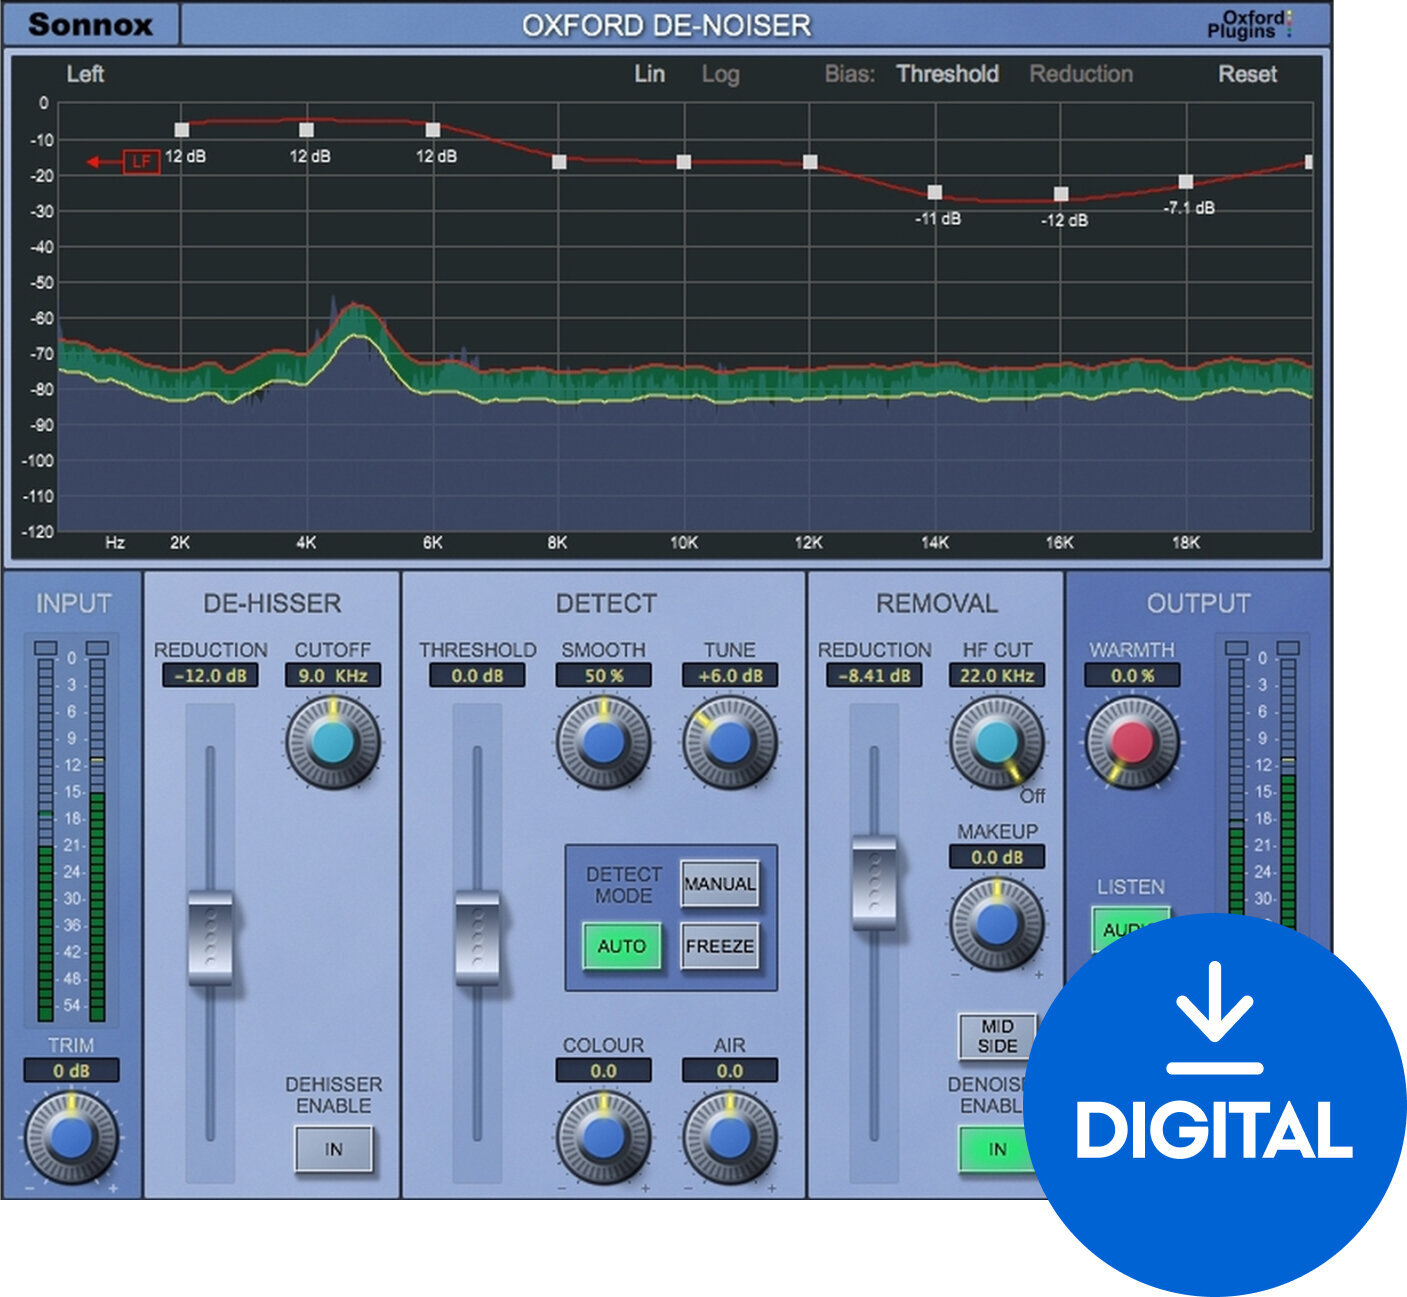Image resolution: width=1407 pixels, height=1297 pixels.
Task: Click the Reset button
Action: [x=1246, y=74]
